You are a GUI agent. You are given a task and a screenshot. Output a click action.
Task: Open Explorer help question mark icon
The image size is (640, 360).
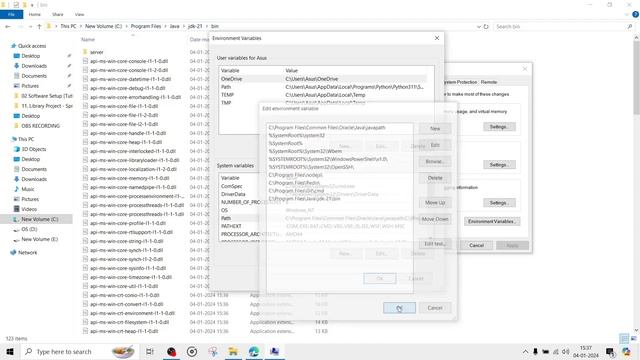pyautogui.click(x=635, y=14)
